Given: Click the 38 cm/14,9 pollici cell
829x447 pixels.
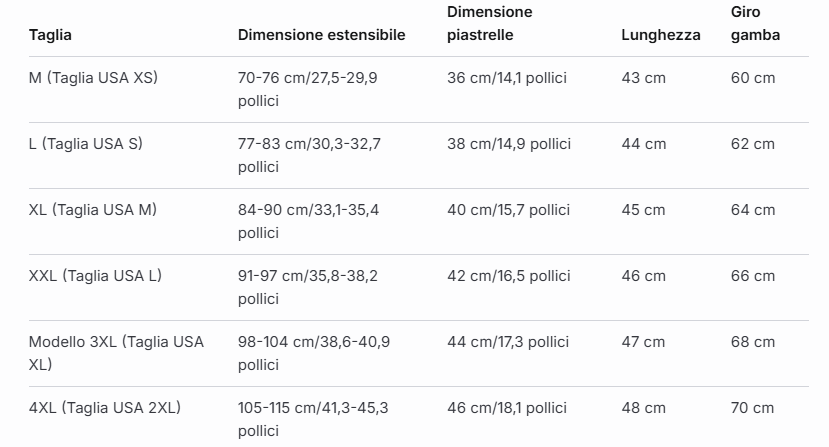Looking at the screenshot, I should [509, 144].
